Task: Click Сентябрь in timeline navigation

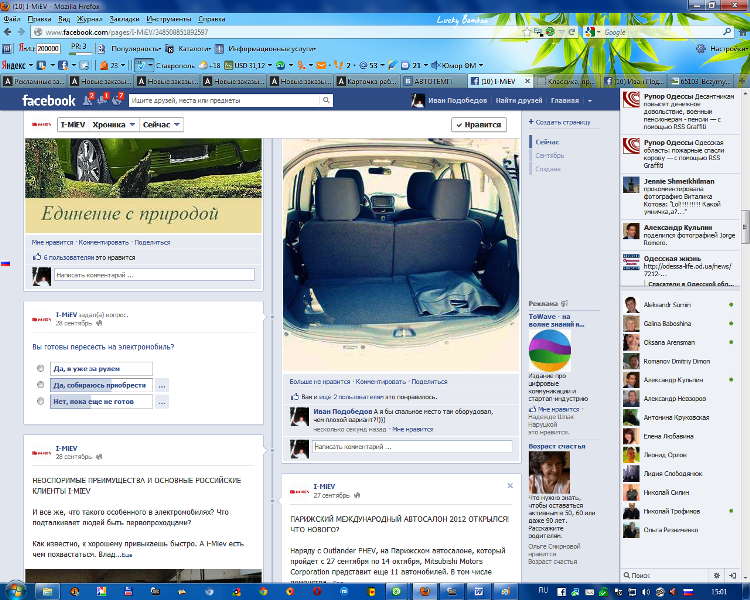Action: click(x=550, y=156)
